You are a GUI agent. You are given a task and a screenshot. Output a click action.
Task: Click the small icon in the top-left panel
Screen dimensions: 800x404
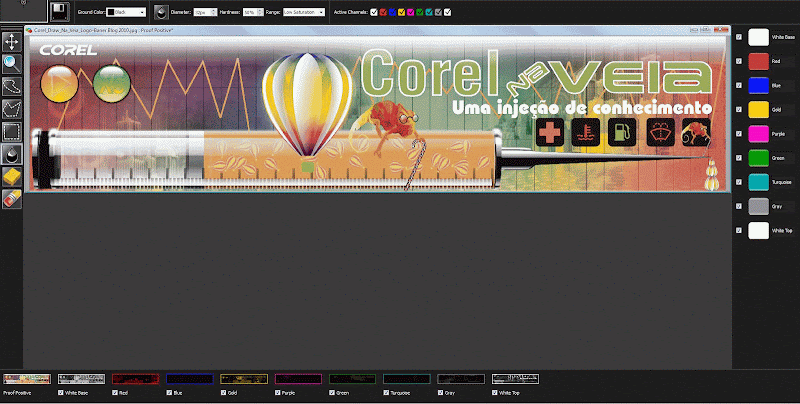pos(23,3)
